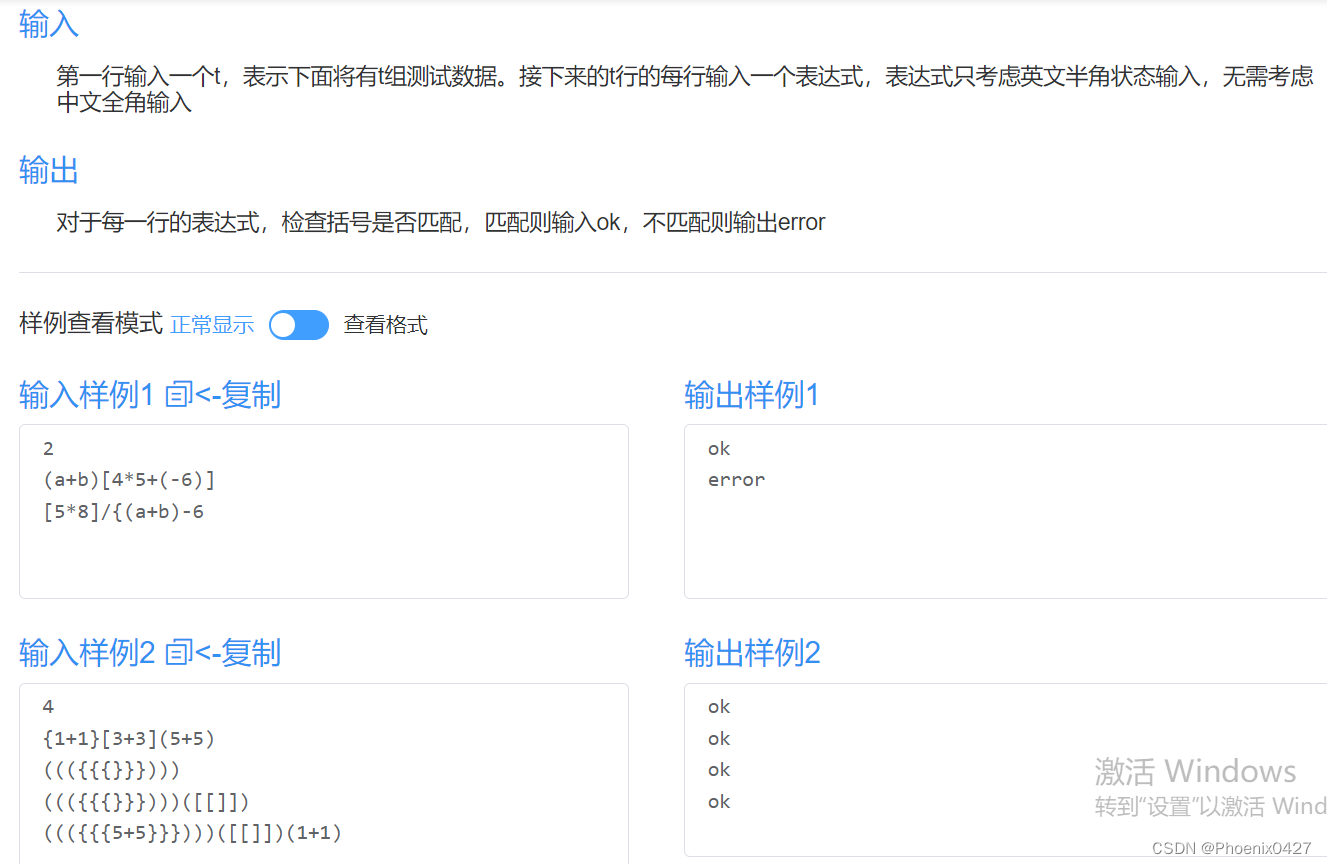Click the 正常显示 label
This screenshot has height=864, width=1327.
pyautogui.click(x=212, y=325)
